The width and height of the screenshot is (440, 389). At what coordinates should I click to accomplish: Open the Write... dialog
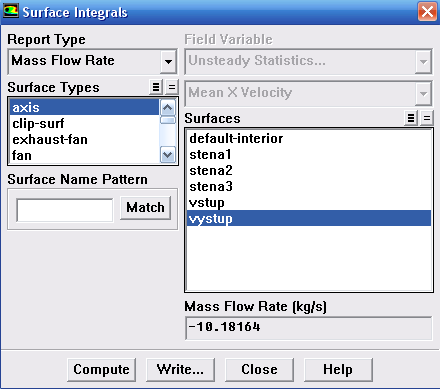180,370
